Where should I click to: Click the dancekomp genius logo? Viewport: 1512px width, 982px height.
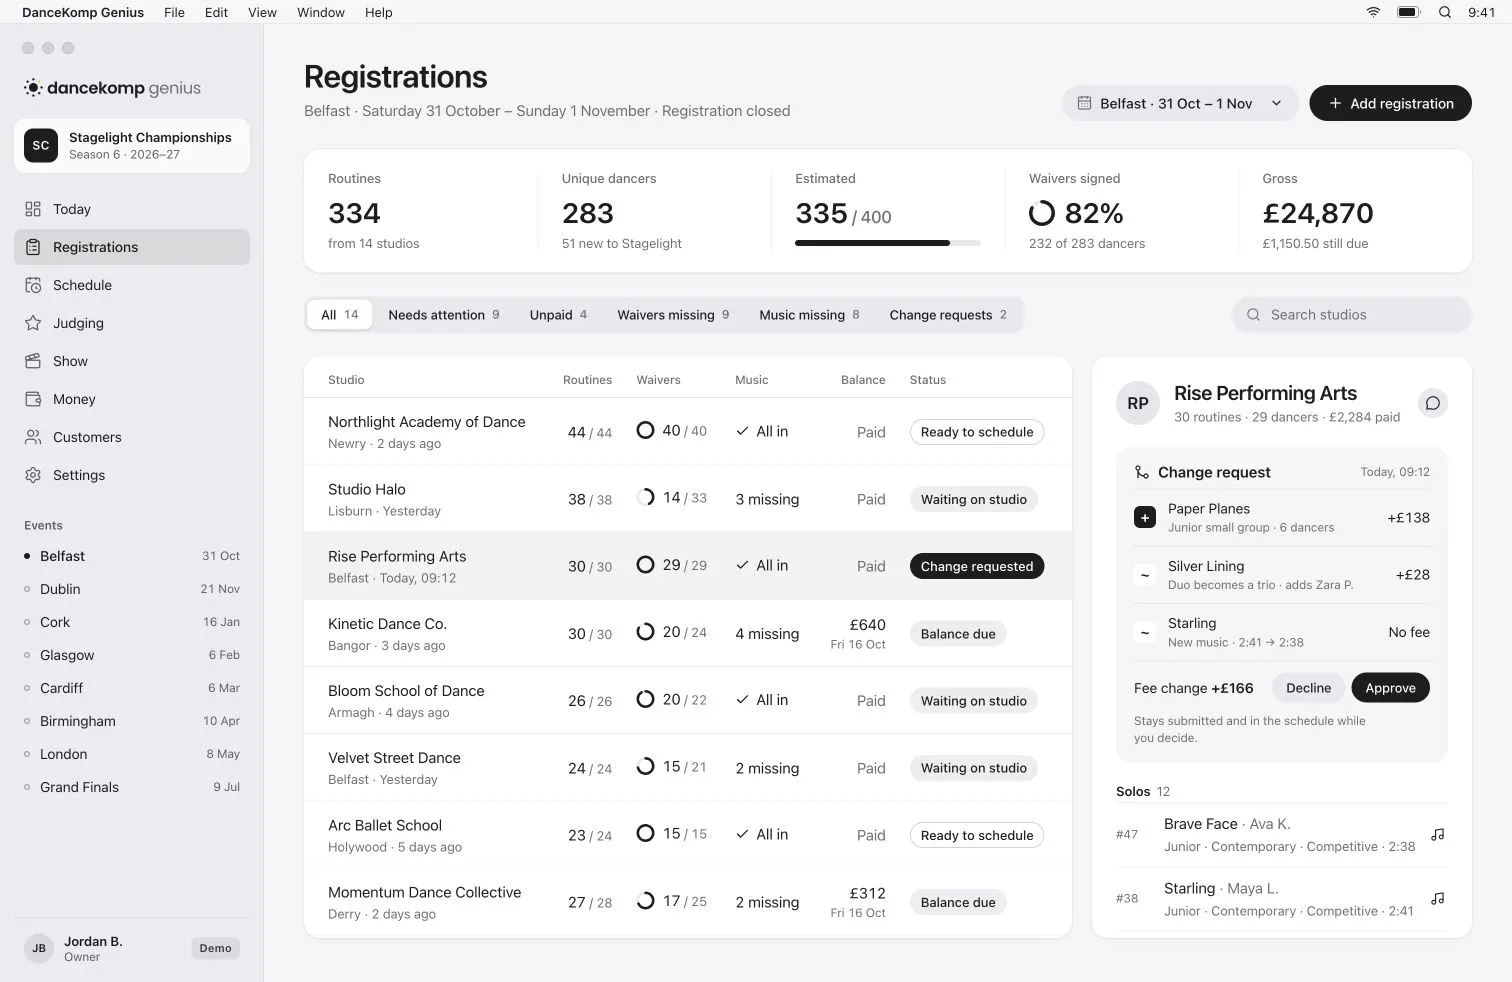click(x=113, y=88)
